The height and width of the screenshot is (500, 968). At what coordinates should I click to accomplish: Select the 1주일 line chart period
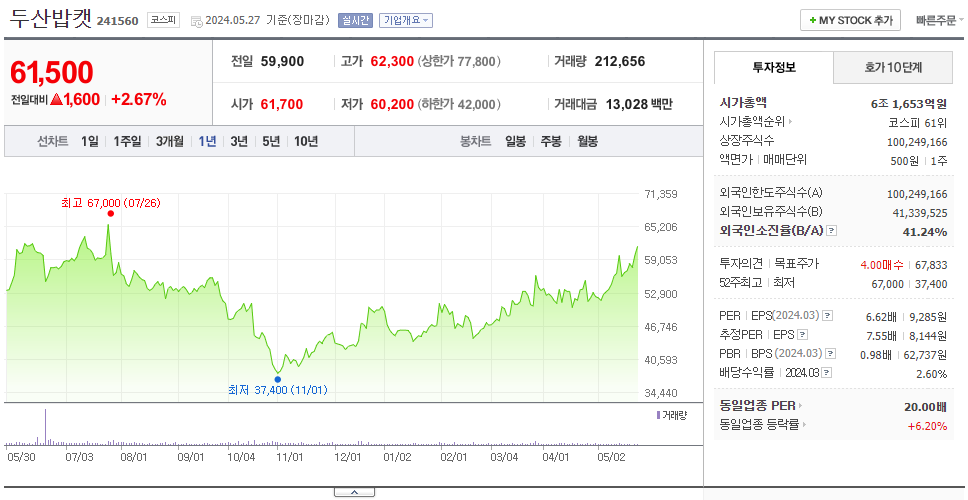click(127, 141)
